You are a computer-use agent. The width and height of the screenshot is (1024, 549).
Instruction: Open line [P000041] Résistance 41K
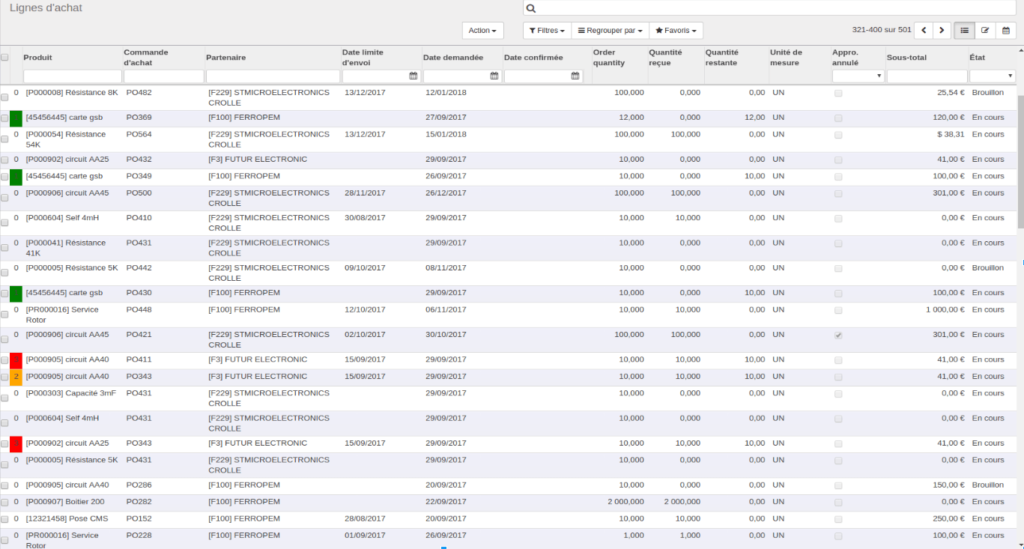pyautogui.click(x=65, y=248)
